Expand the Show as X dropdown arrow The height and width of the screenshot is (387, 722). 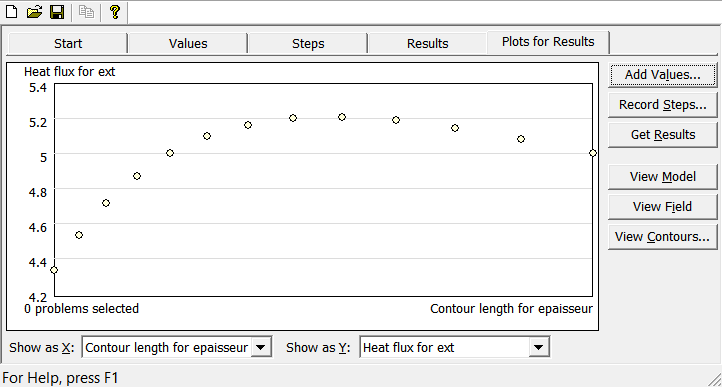pos(261,347)
